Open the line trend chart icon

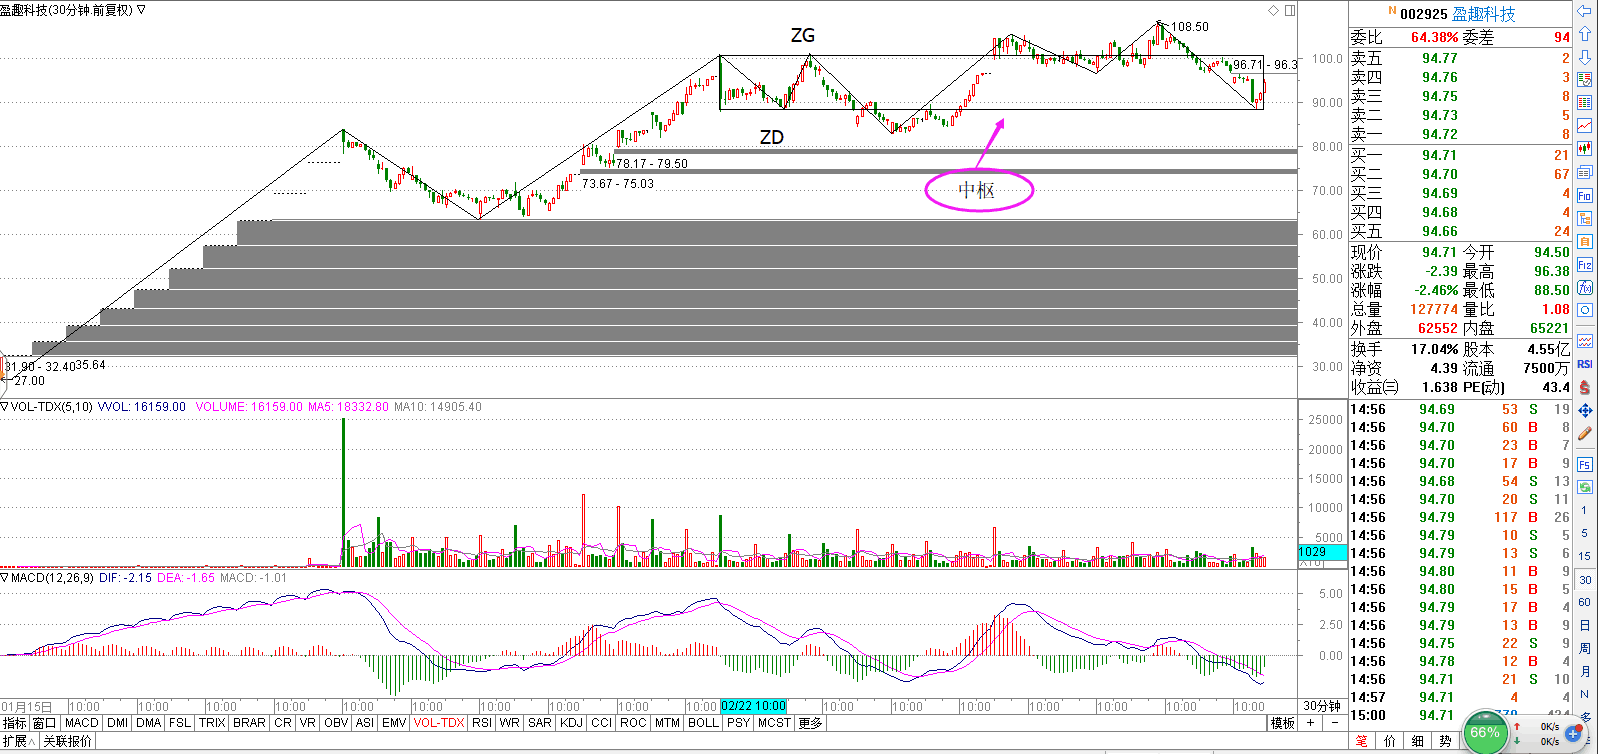click(x=1584, y=126)
